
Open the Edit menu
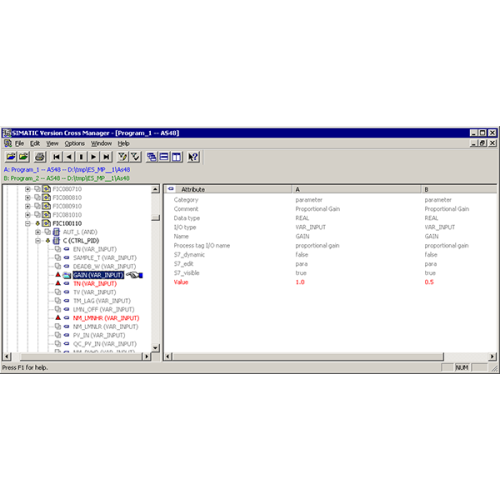click(35, 143)
